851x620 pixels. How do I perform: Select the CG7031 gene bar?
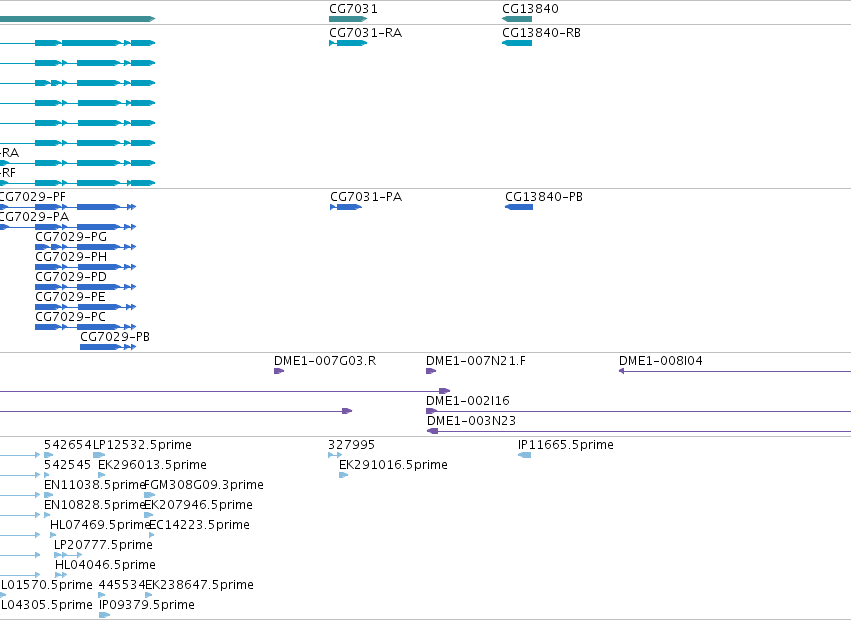[x=348, y=19]
